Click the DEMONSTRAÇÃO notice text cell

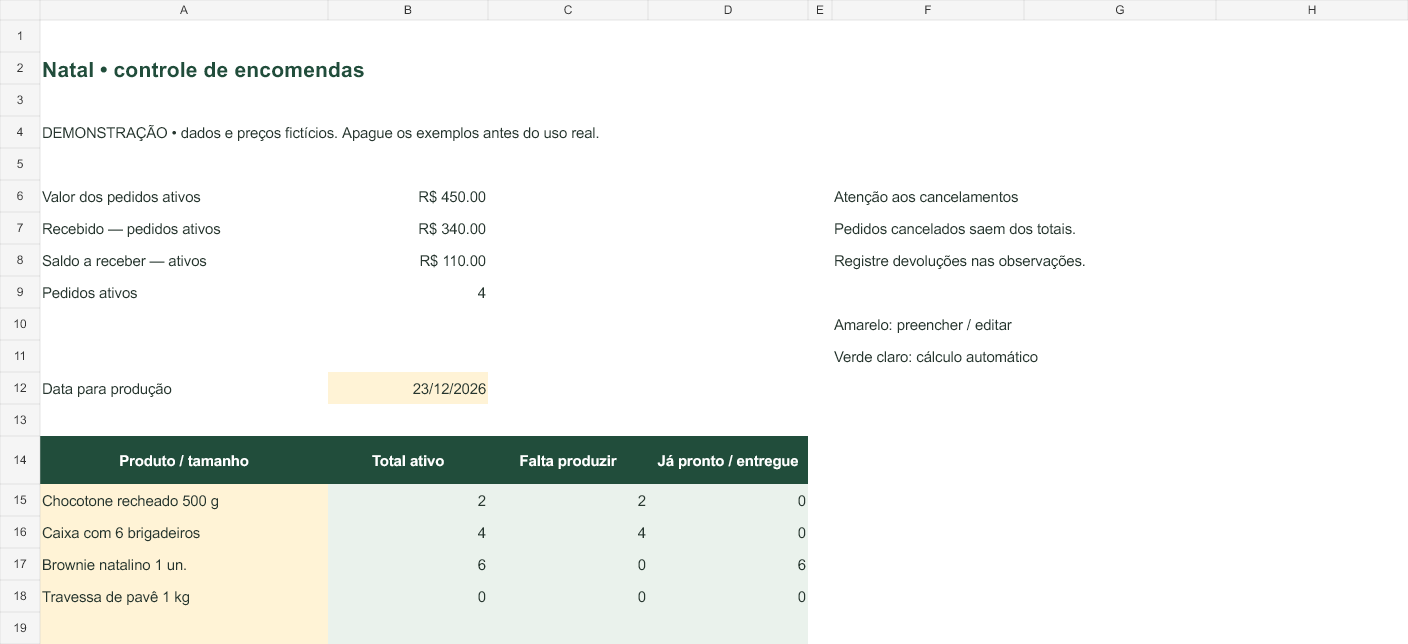(321, 133)
